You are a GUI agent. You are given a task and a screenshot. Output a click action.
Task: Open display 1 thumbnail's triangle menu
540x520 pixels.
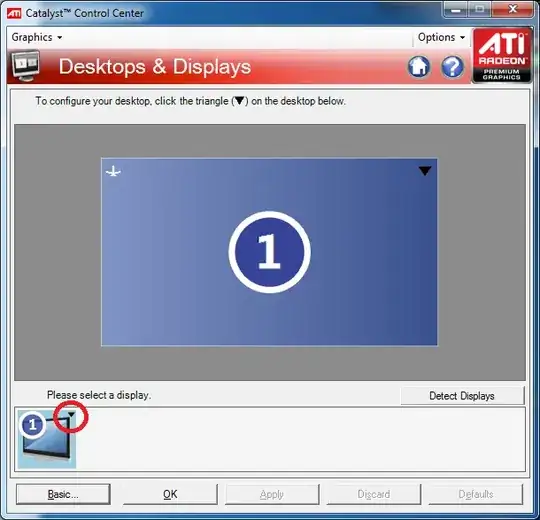tap(71, 415)
